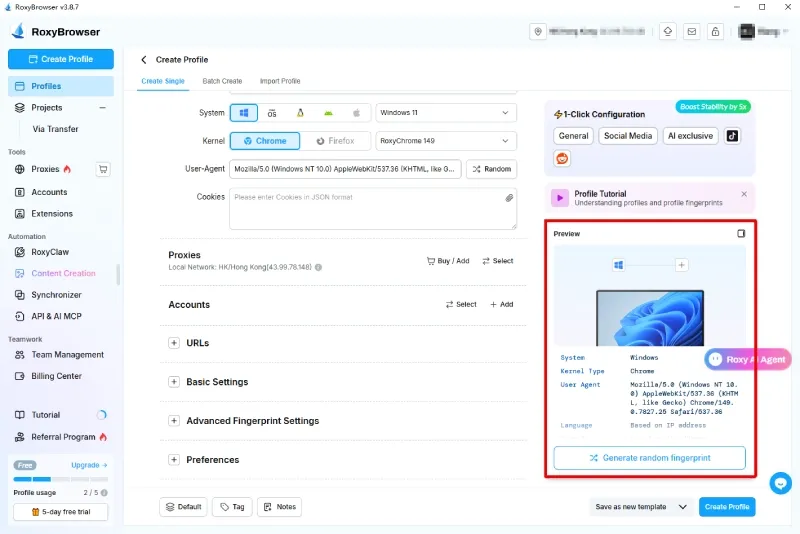
Task: Open the Roxy AI Agent bubble
Action: [748, 360]
